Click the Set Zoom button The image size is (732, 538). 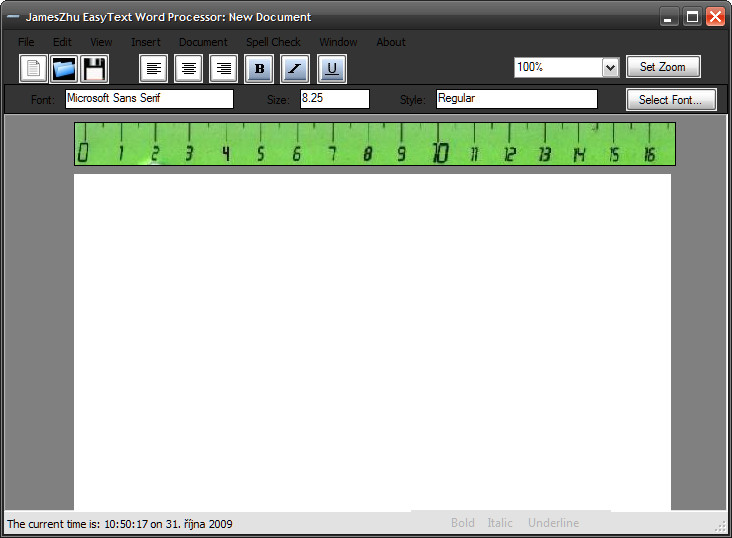tap(663, 67)
